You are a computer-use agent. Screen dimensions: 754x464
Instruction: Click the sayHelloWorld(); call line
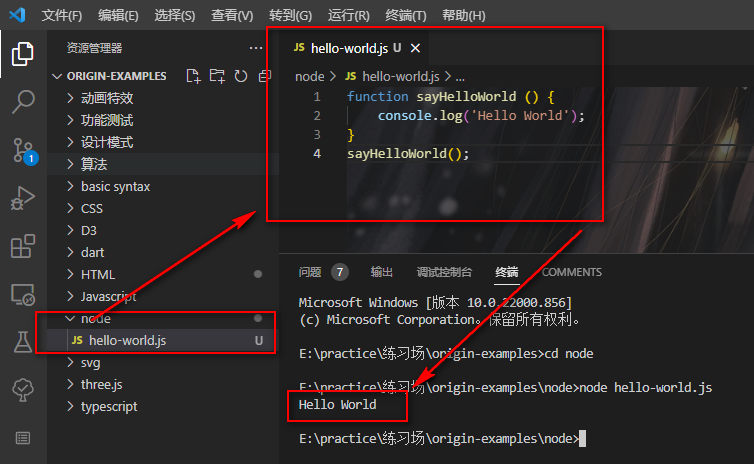[408, 154]
